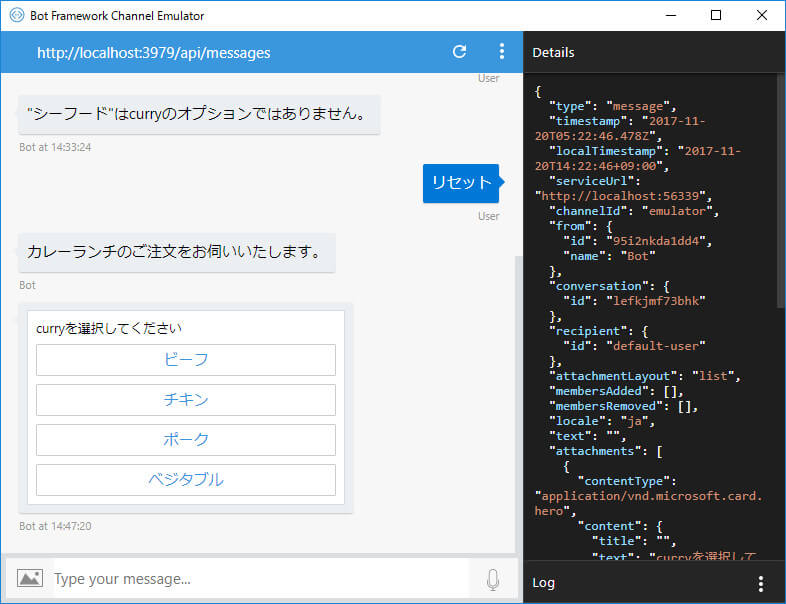
Task: Select the リセット user message bubble
Action: click(x=461, y=183)
